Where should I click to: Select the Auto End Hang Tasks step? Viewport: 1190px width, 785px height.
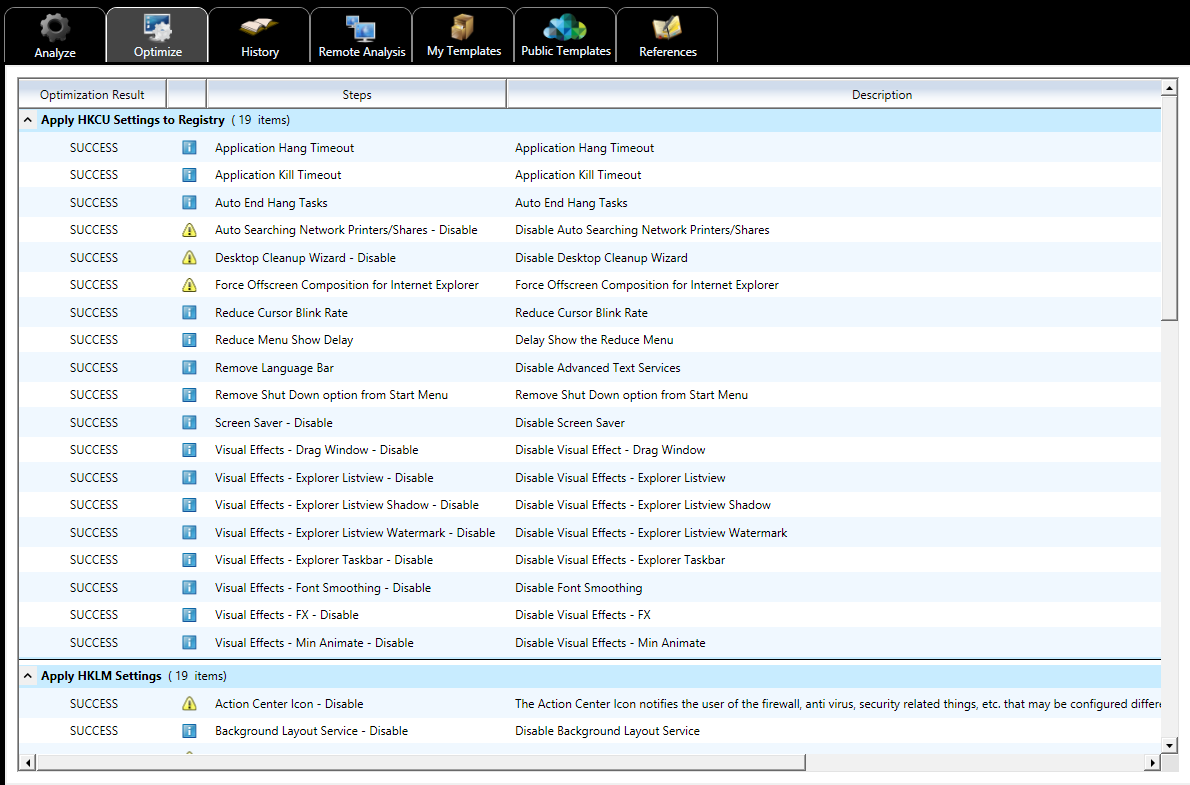point(271,203)
